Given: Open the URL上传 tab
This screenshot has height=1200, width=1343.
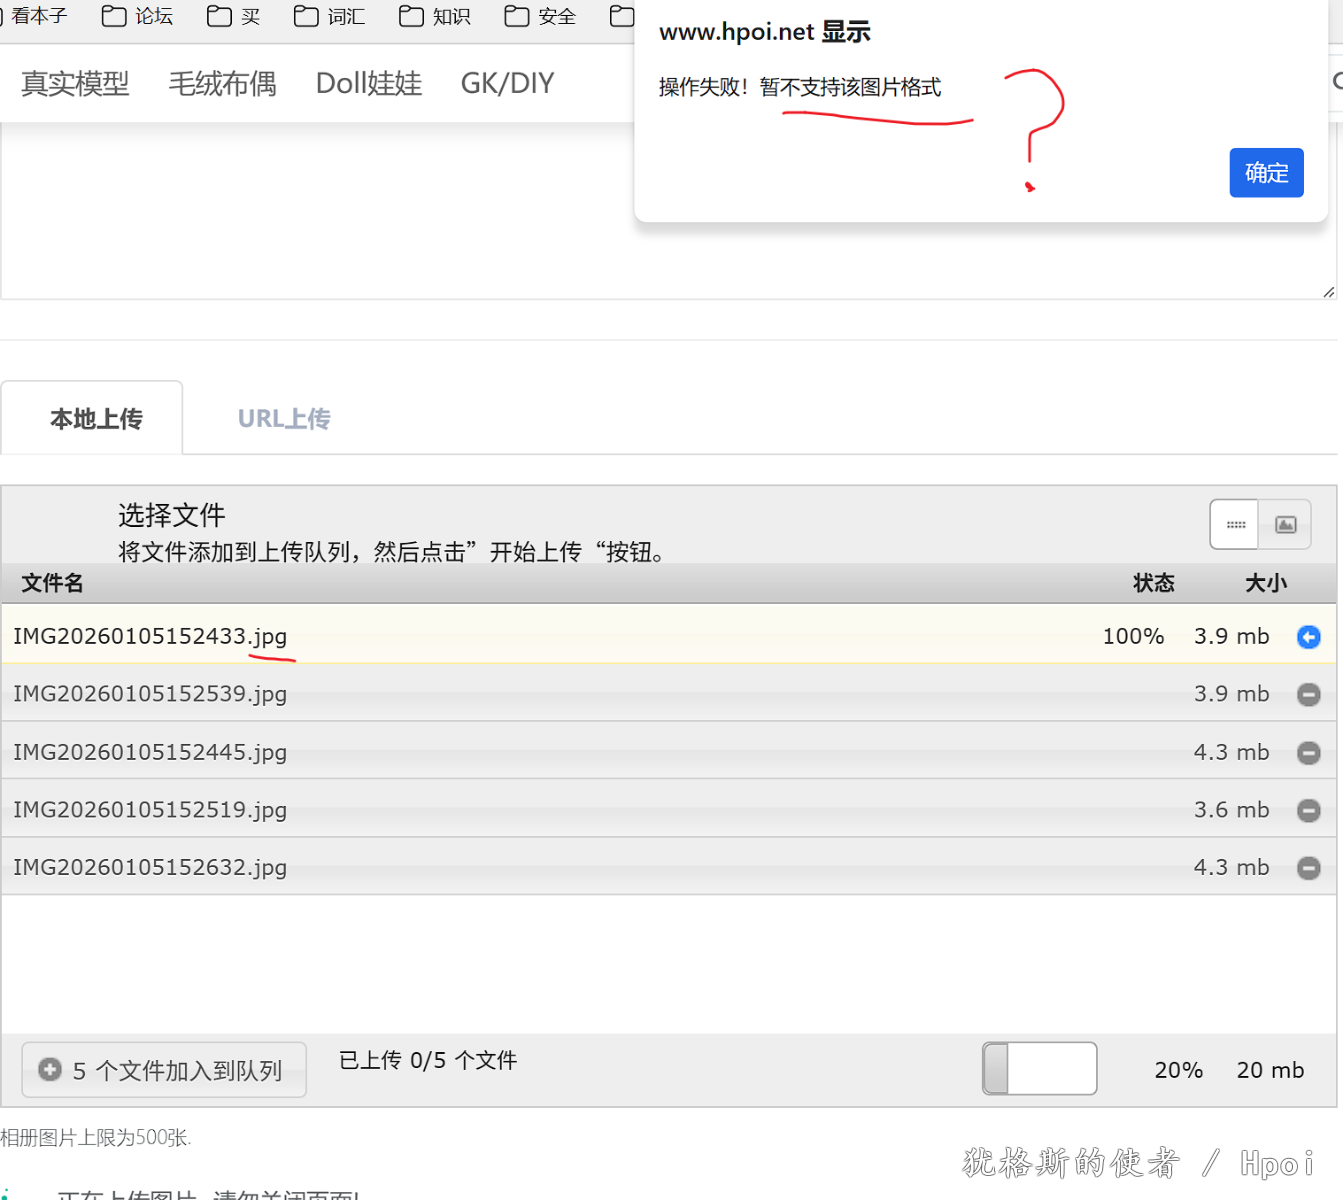Looking at the screenshot, I should [284, 419].
